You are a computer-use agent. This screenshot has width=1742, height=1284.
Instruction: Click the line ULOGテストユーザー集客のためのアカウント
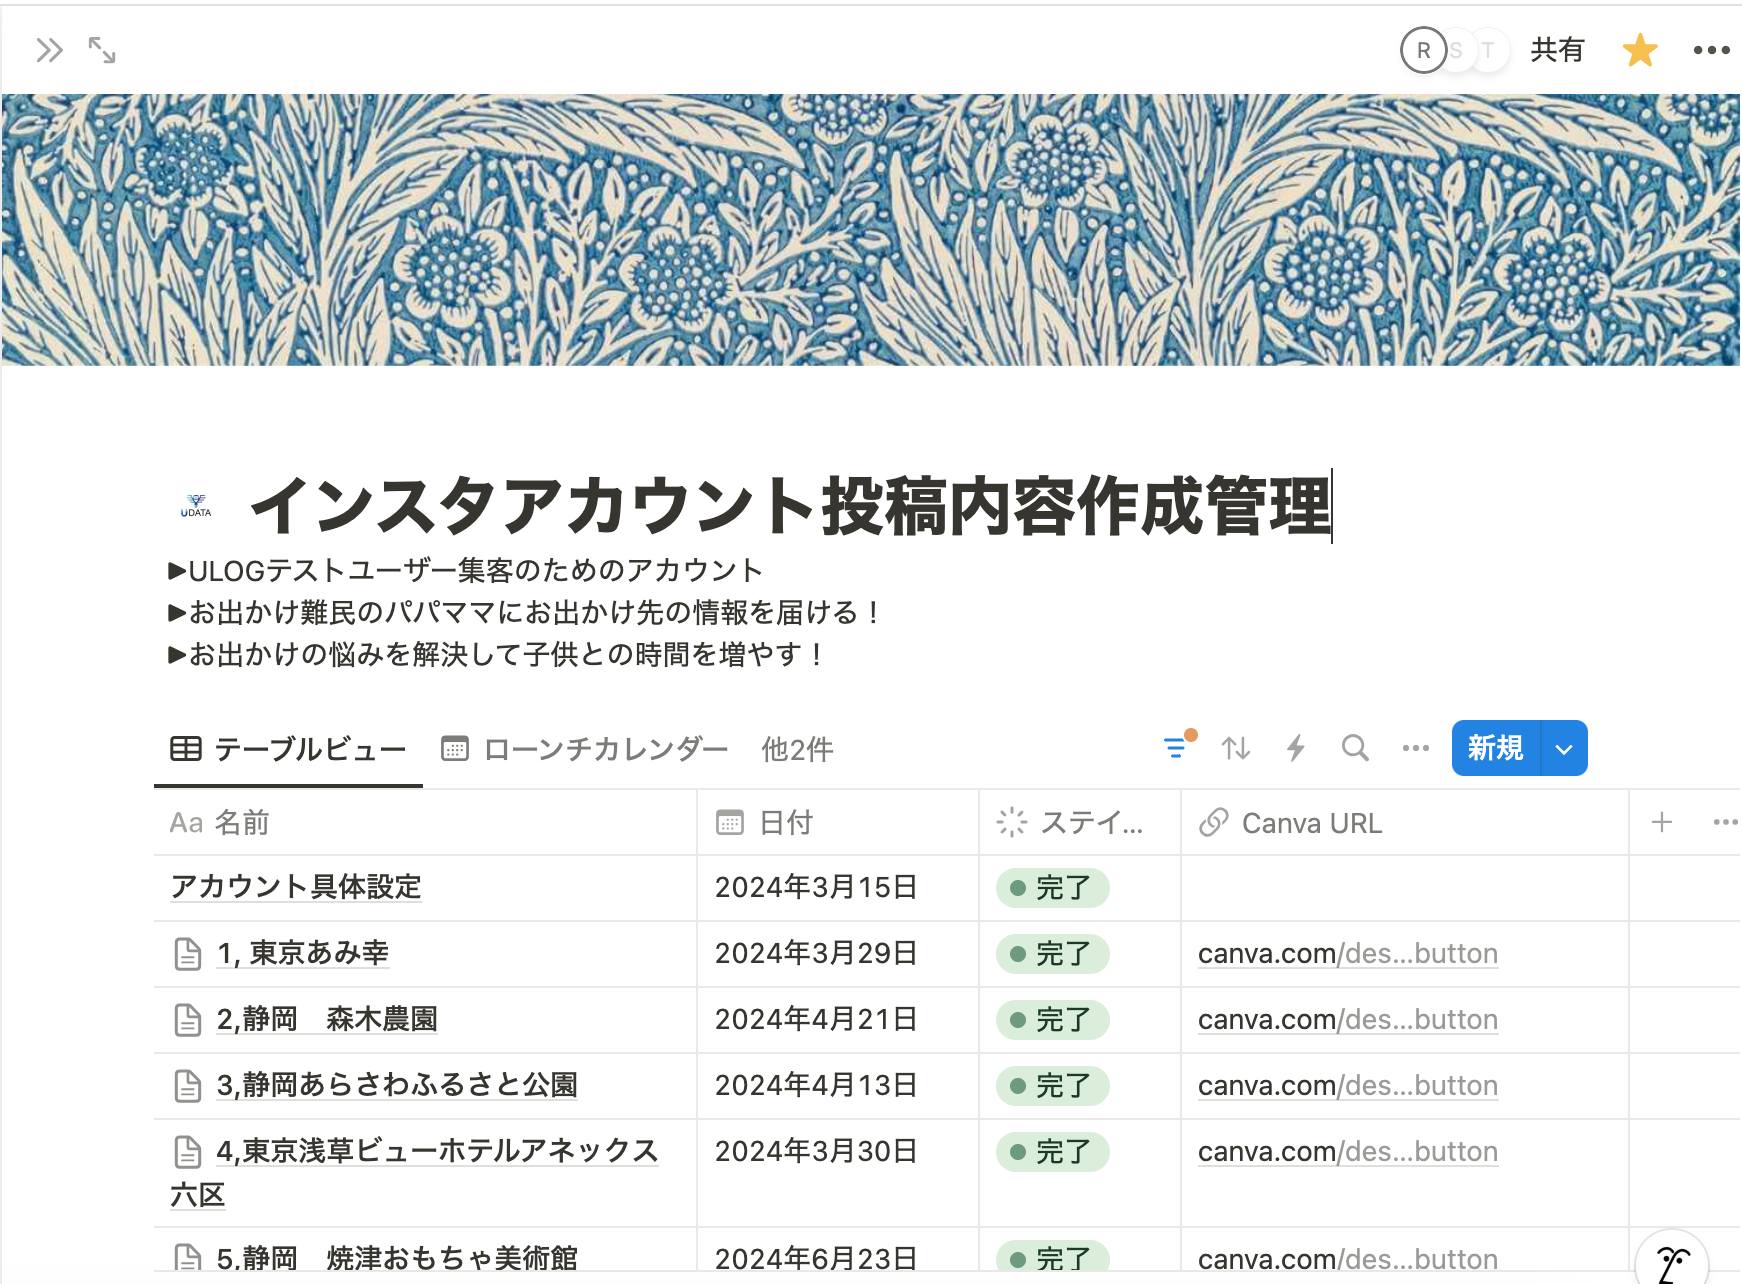466,571
